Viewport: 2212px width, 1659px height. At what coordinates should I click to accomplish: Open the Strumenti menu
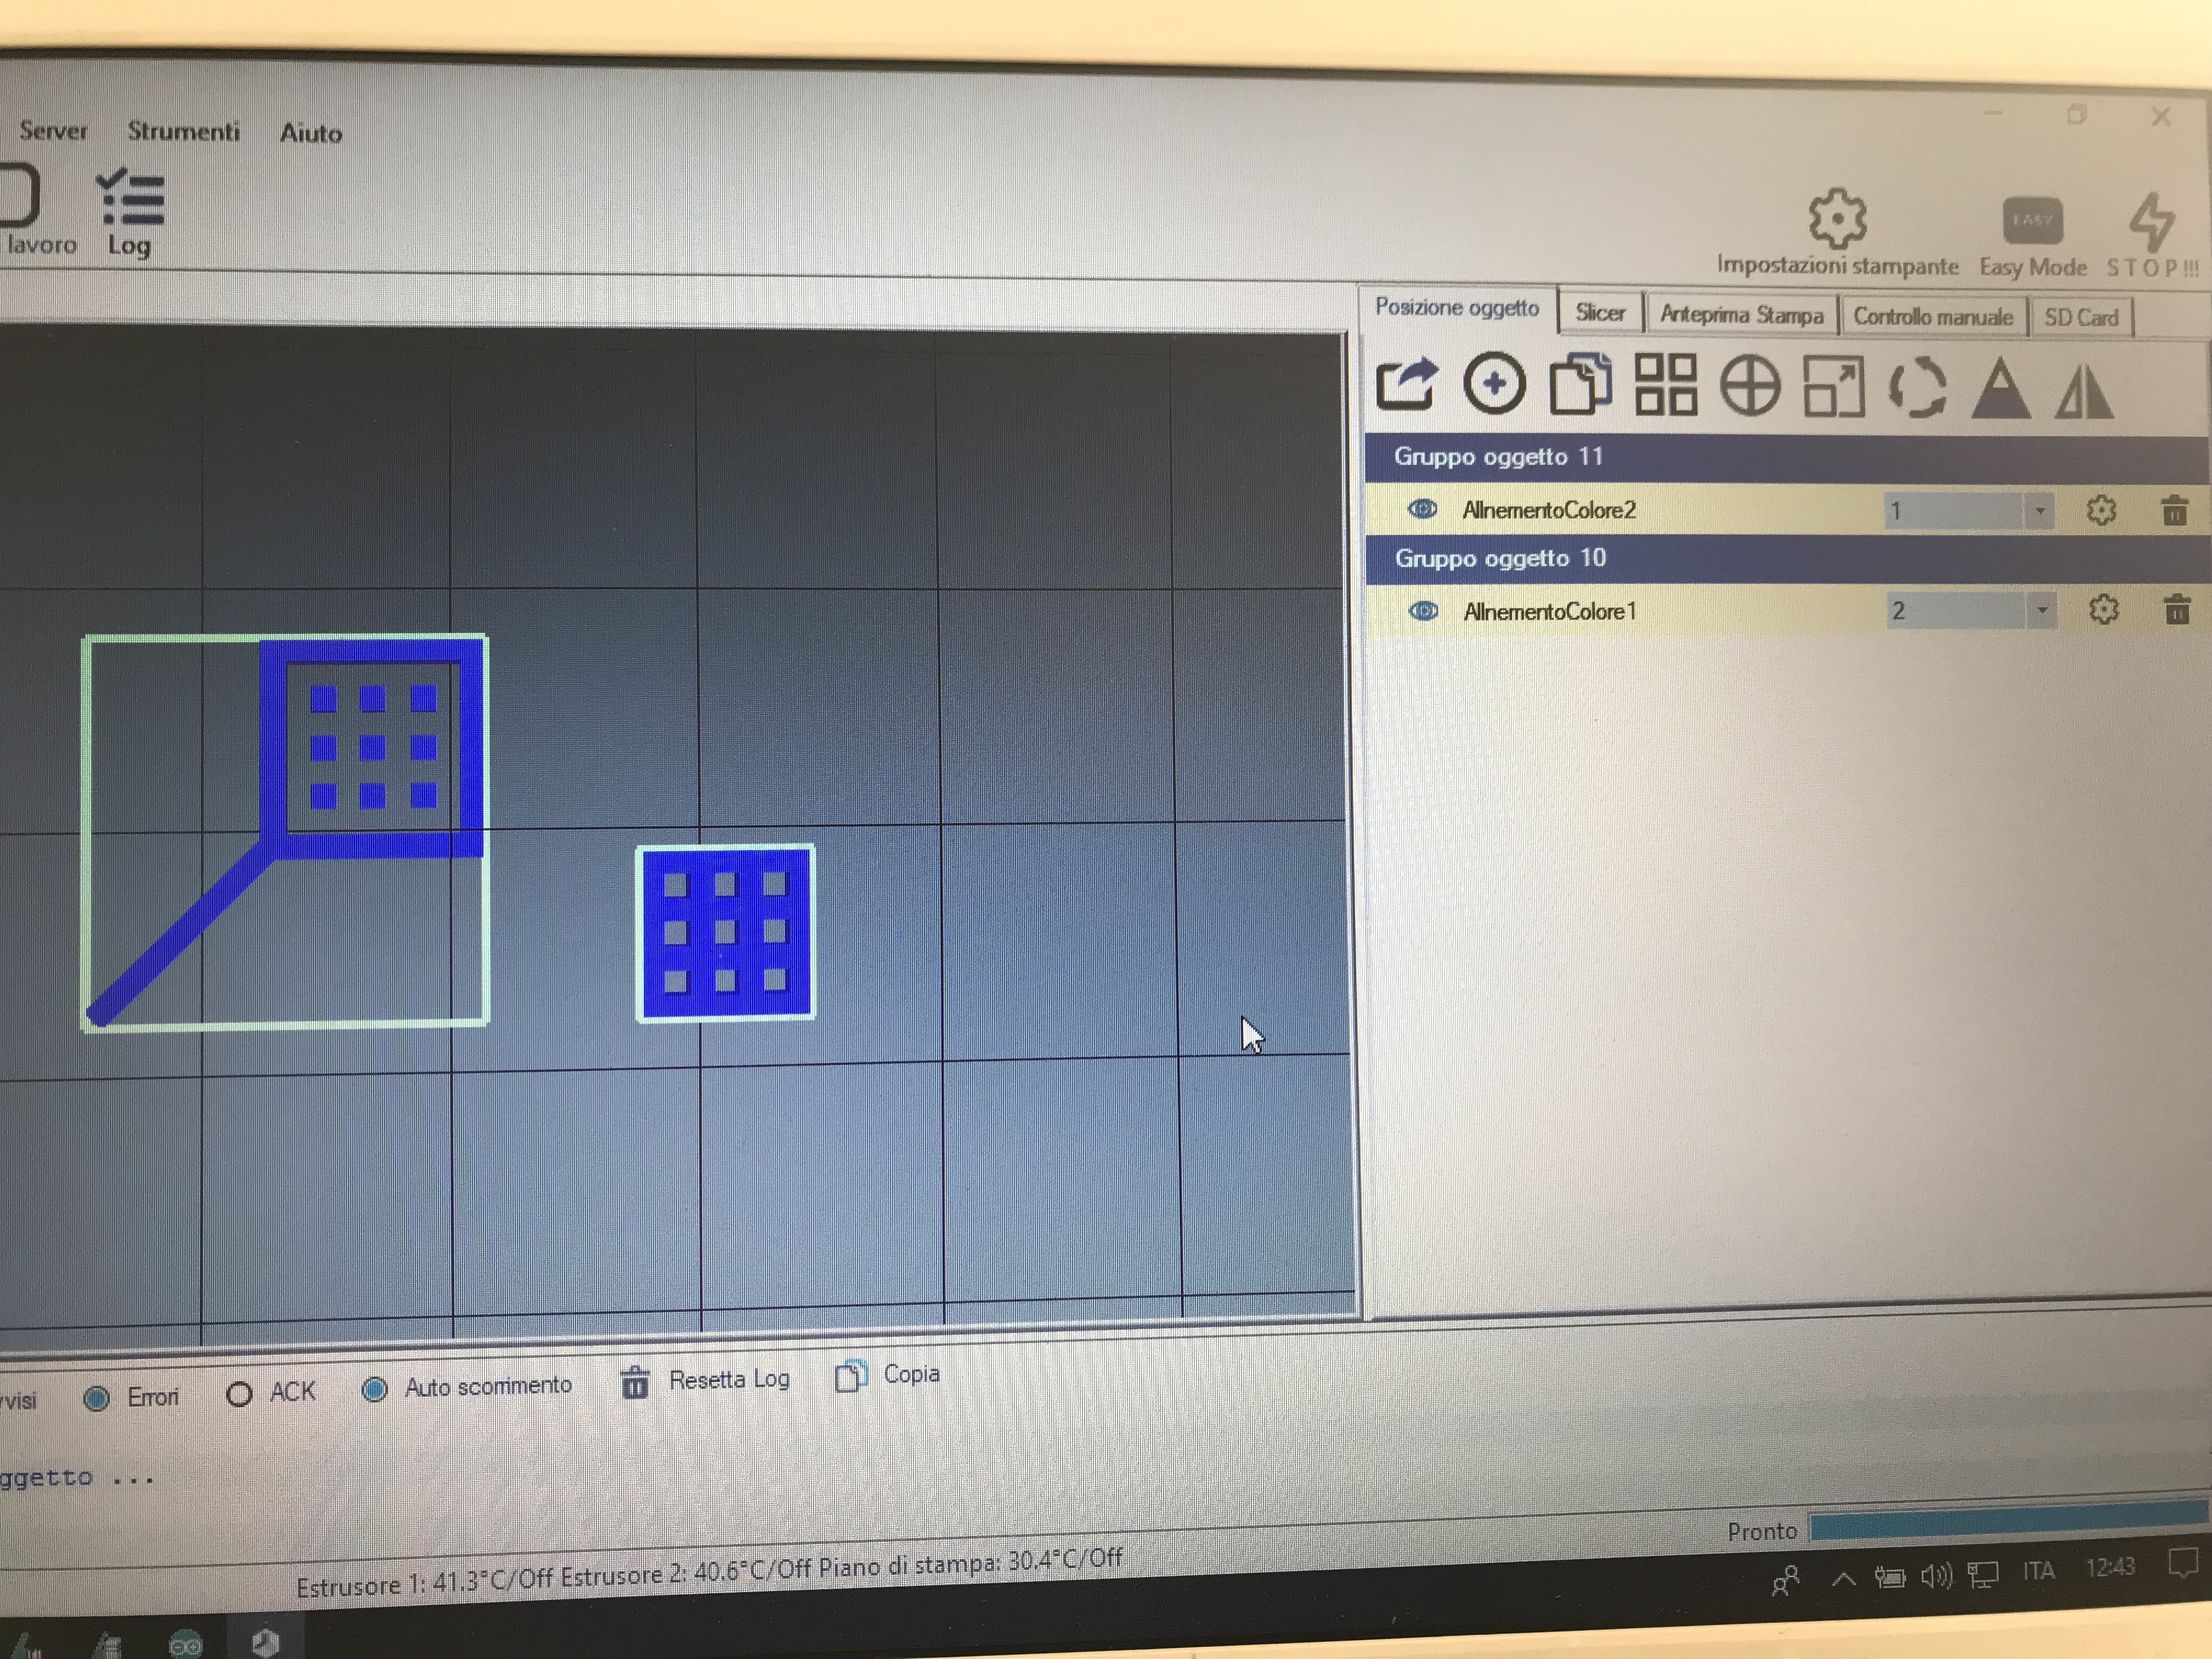click(183, 131)
